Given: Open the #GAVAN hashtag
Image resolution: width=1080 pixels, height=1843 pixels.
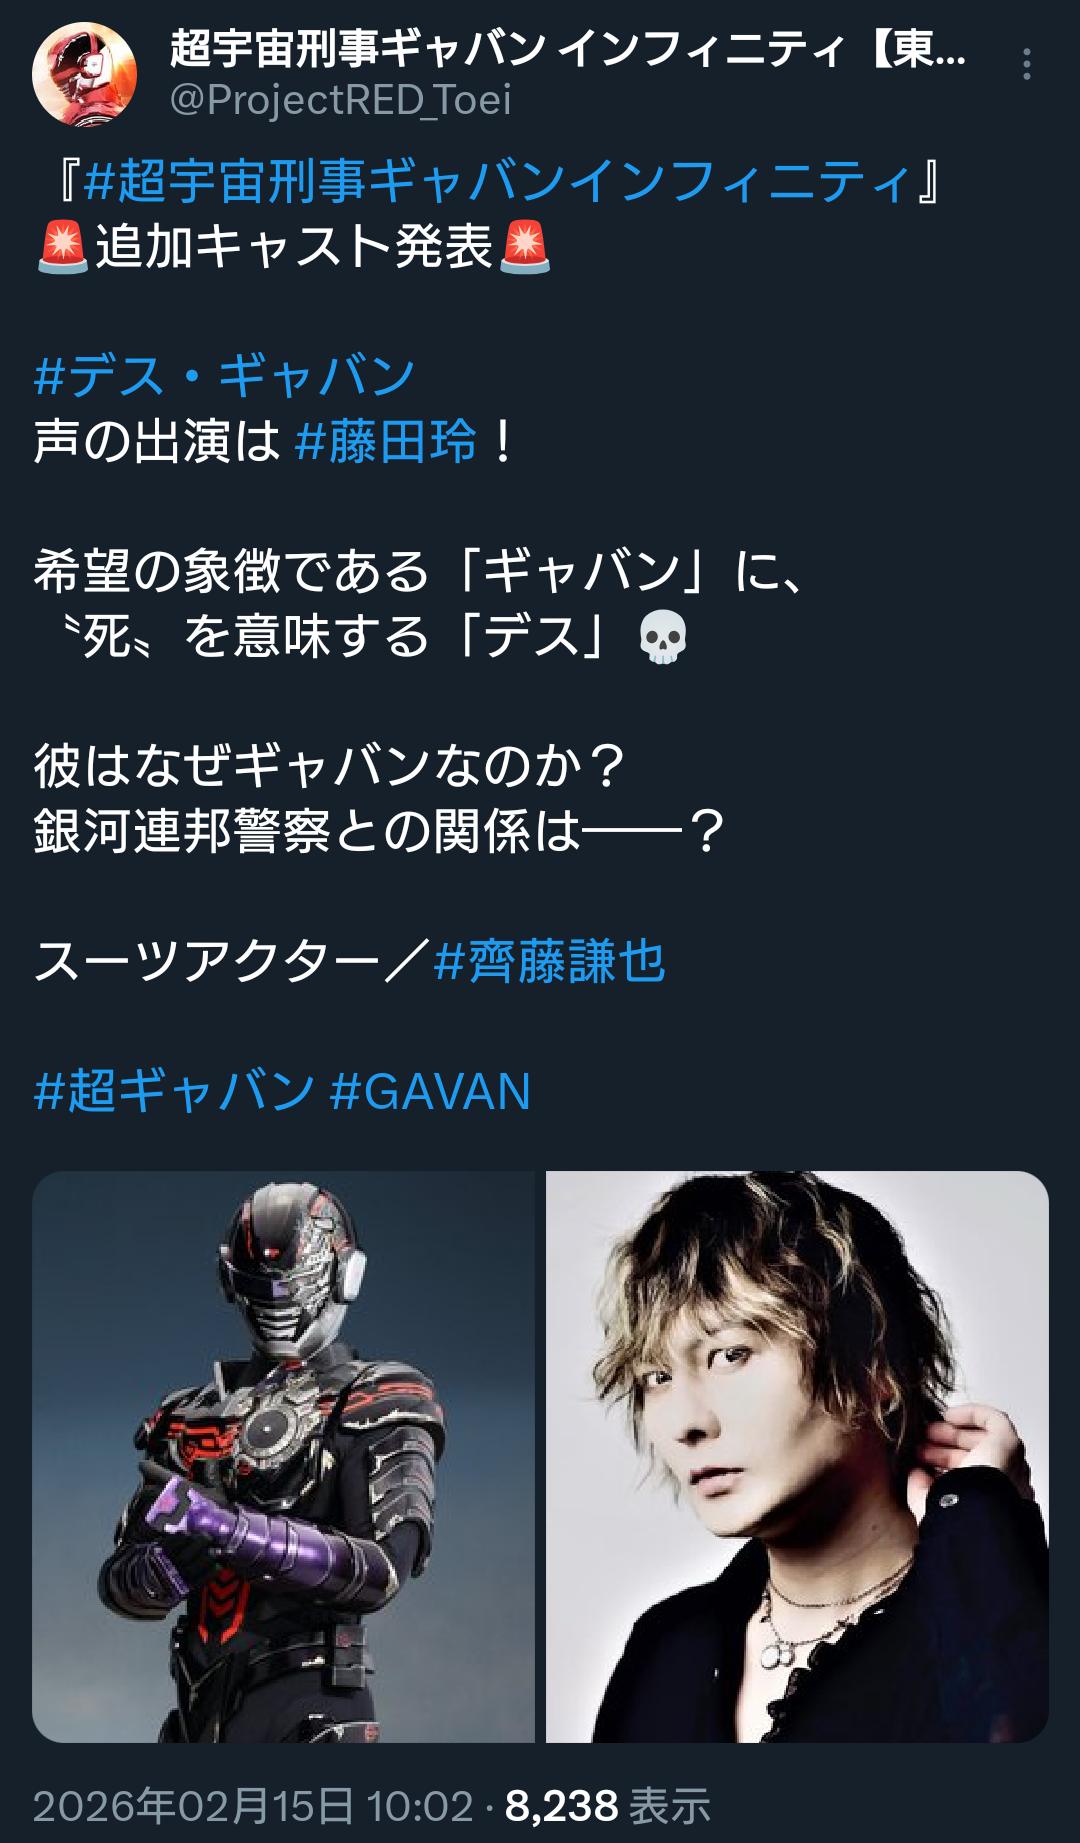Looking at the screenshot, I should point(430,1091).
